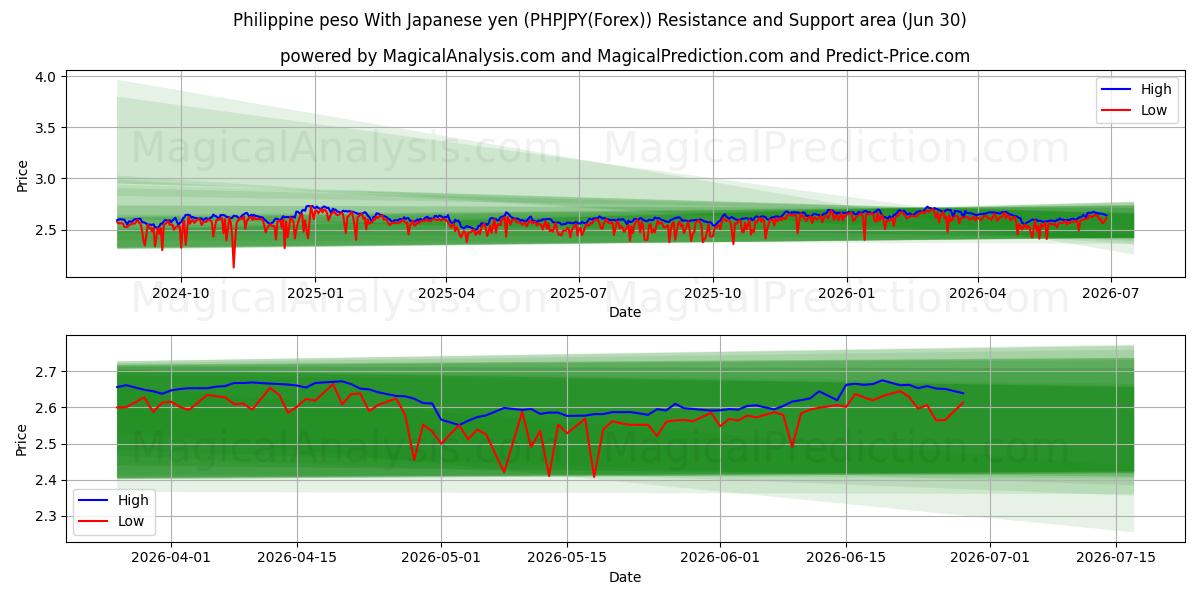Click the 2025-01 tick label on top chart
Viewport: 1200px width, 600px height.
click(x=315, y=294)
